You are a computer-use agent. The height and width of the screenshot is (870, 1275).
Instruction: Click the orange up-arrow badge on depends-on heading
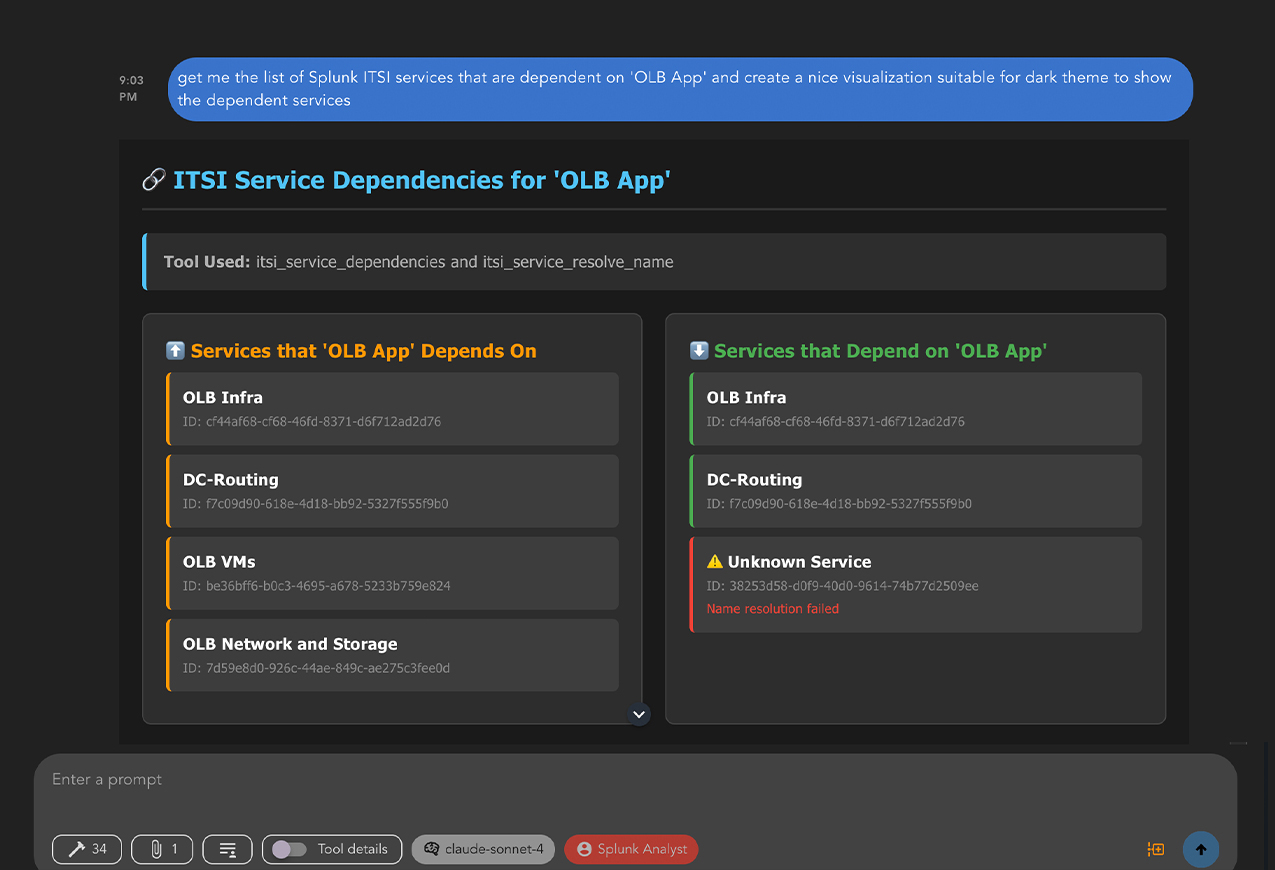click(x=175, y=350)
